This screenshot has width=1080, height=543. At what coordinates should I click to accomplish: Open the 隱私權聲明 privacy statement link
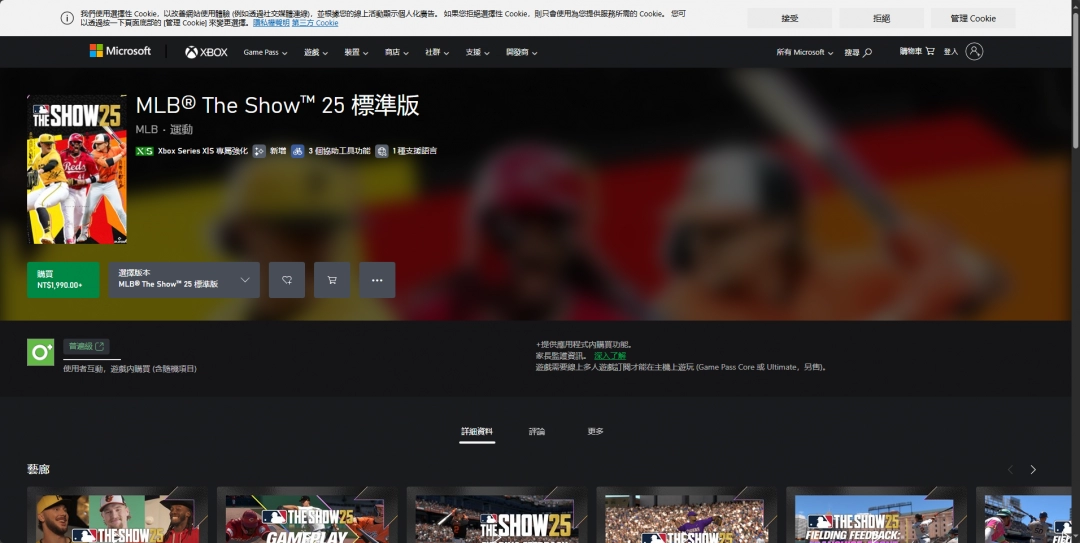pyautogui.click(x=271, y=23)
